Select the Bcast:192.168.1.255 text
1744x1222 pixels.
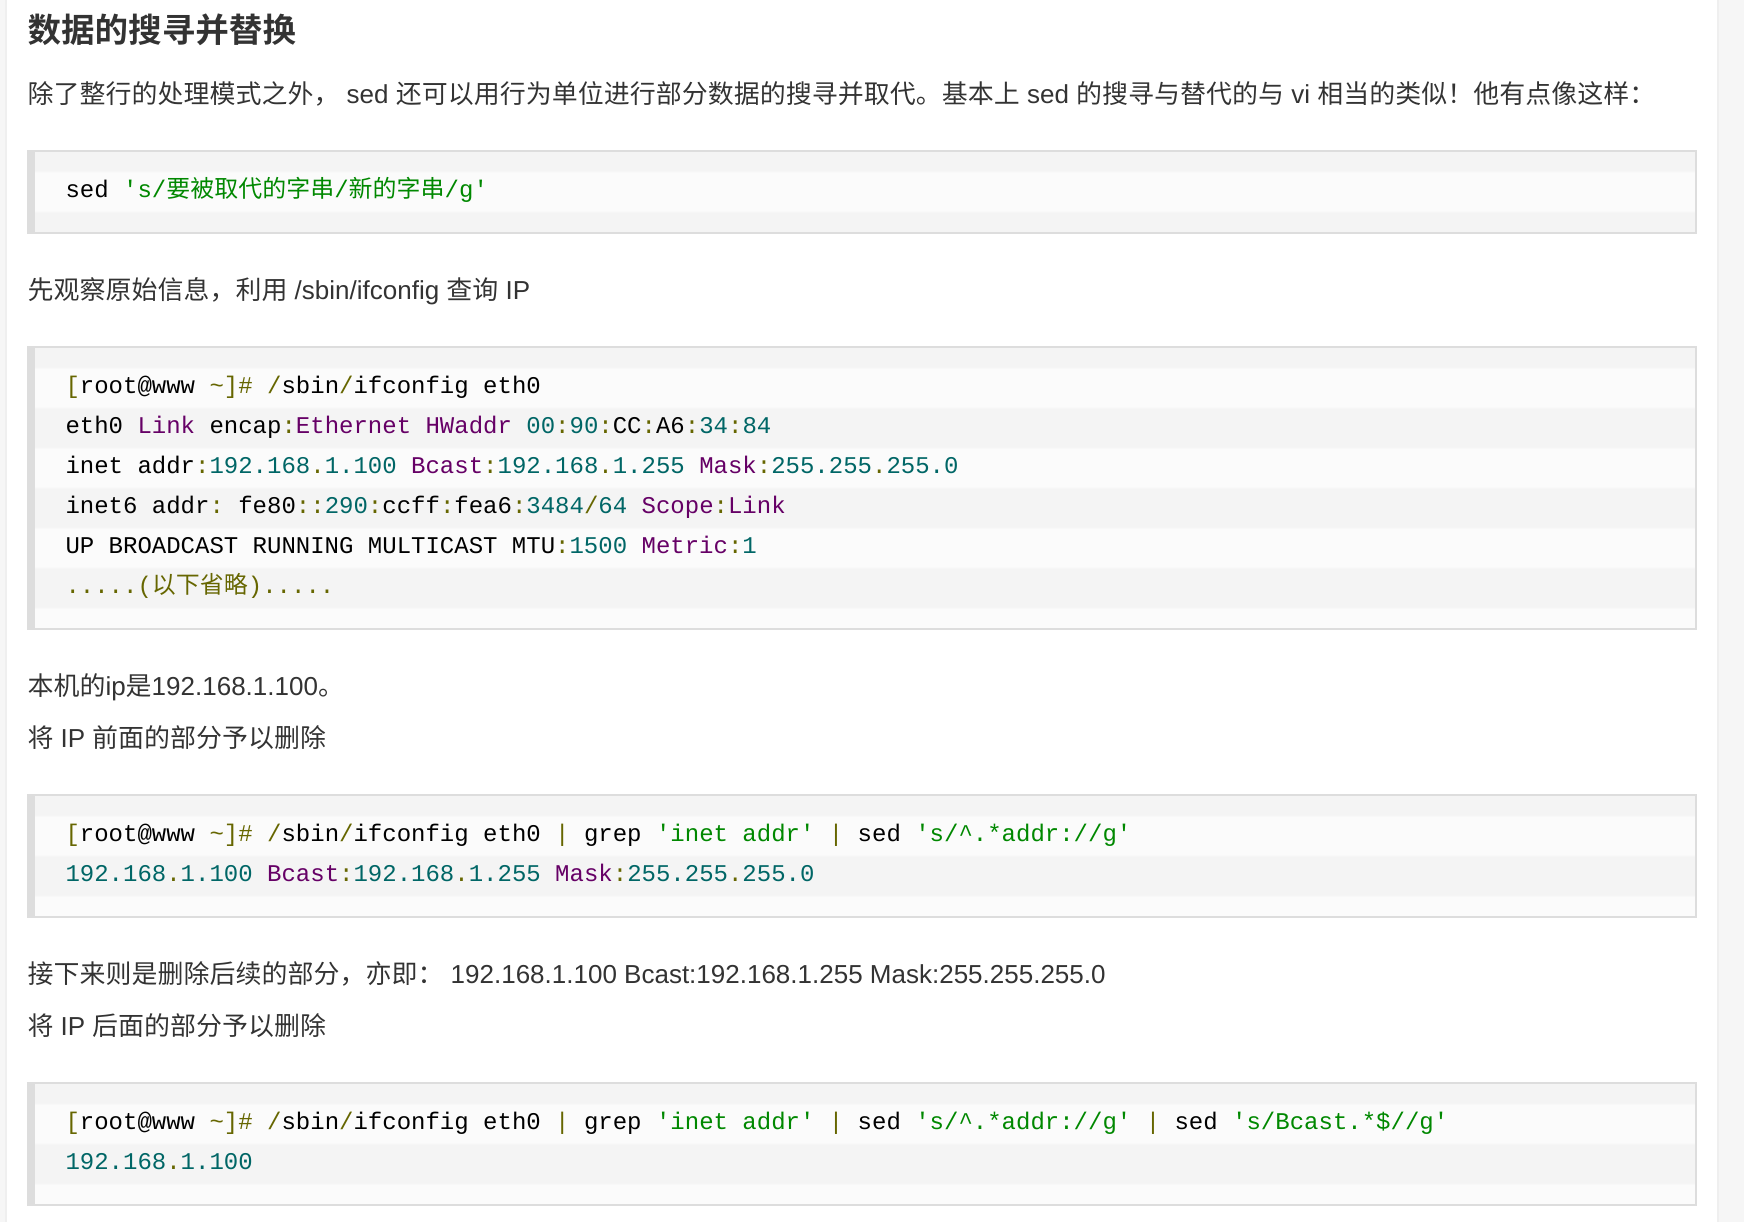coord(547,465)
